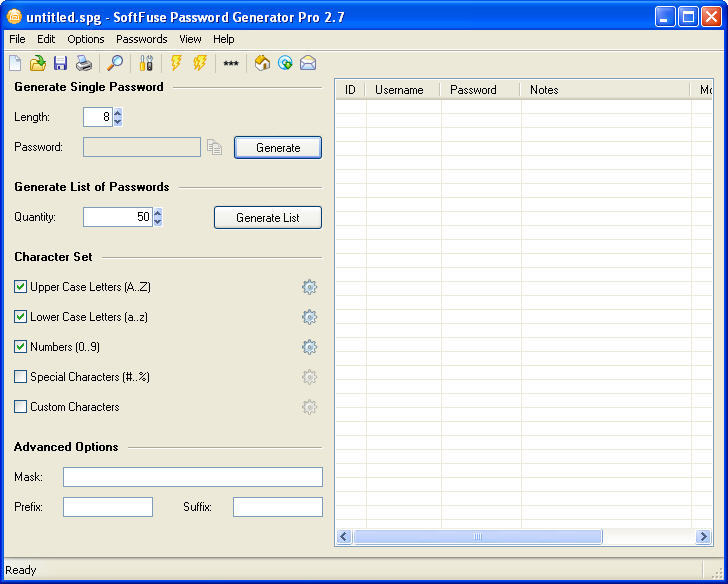
Task: Click the Generate List button
Action: 267,218
